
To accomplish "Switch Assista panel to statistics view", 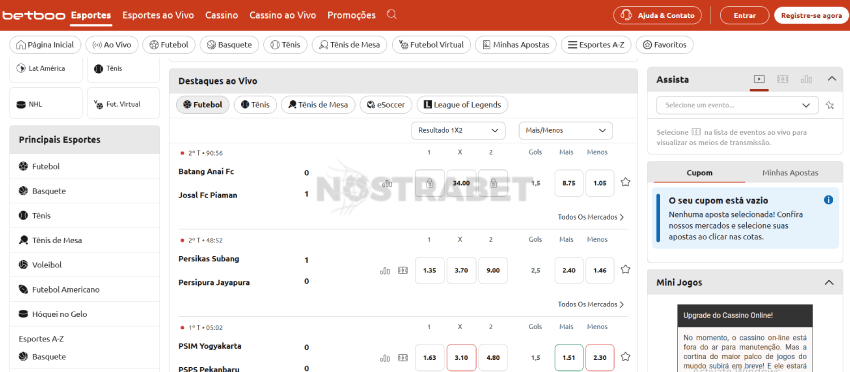I will (806, 79).
